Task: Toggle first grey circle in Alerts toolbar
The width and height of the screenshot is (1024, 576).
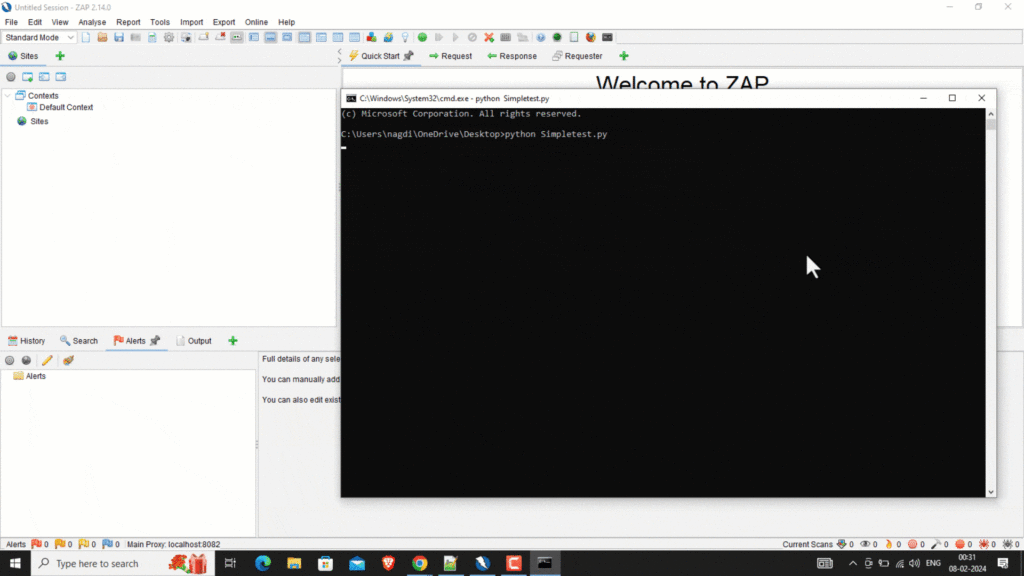Action: click(x=9, y=360)
